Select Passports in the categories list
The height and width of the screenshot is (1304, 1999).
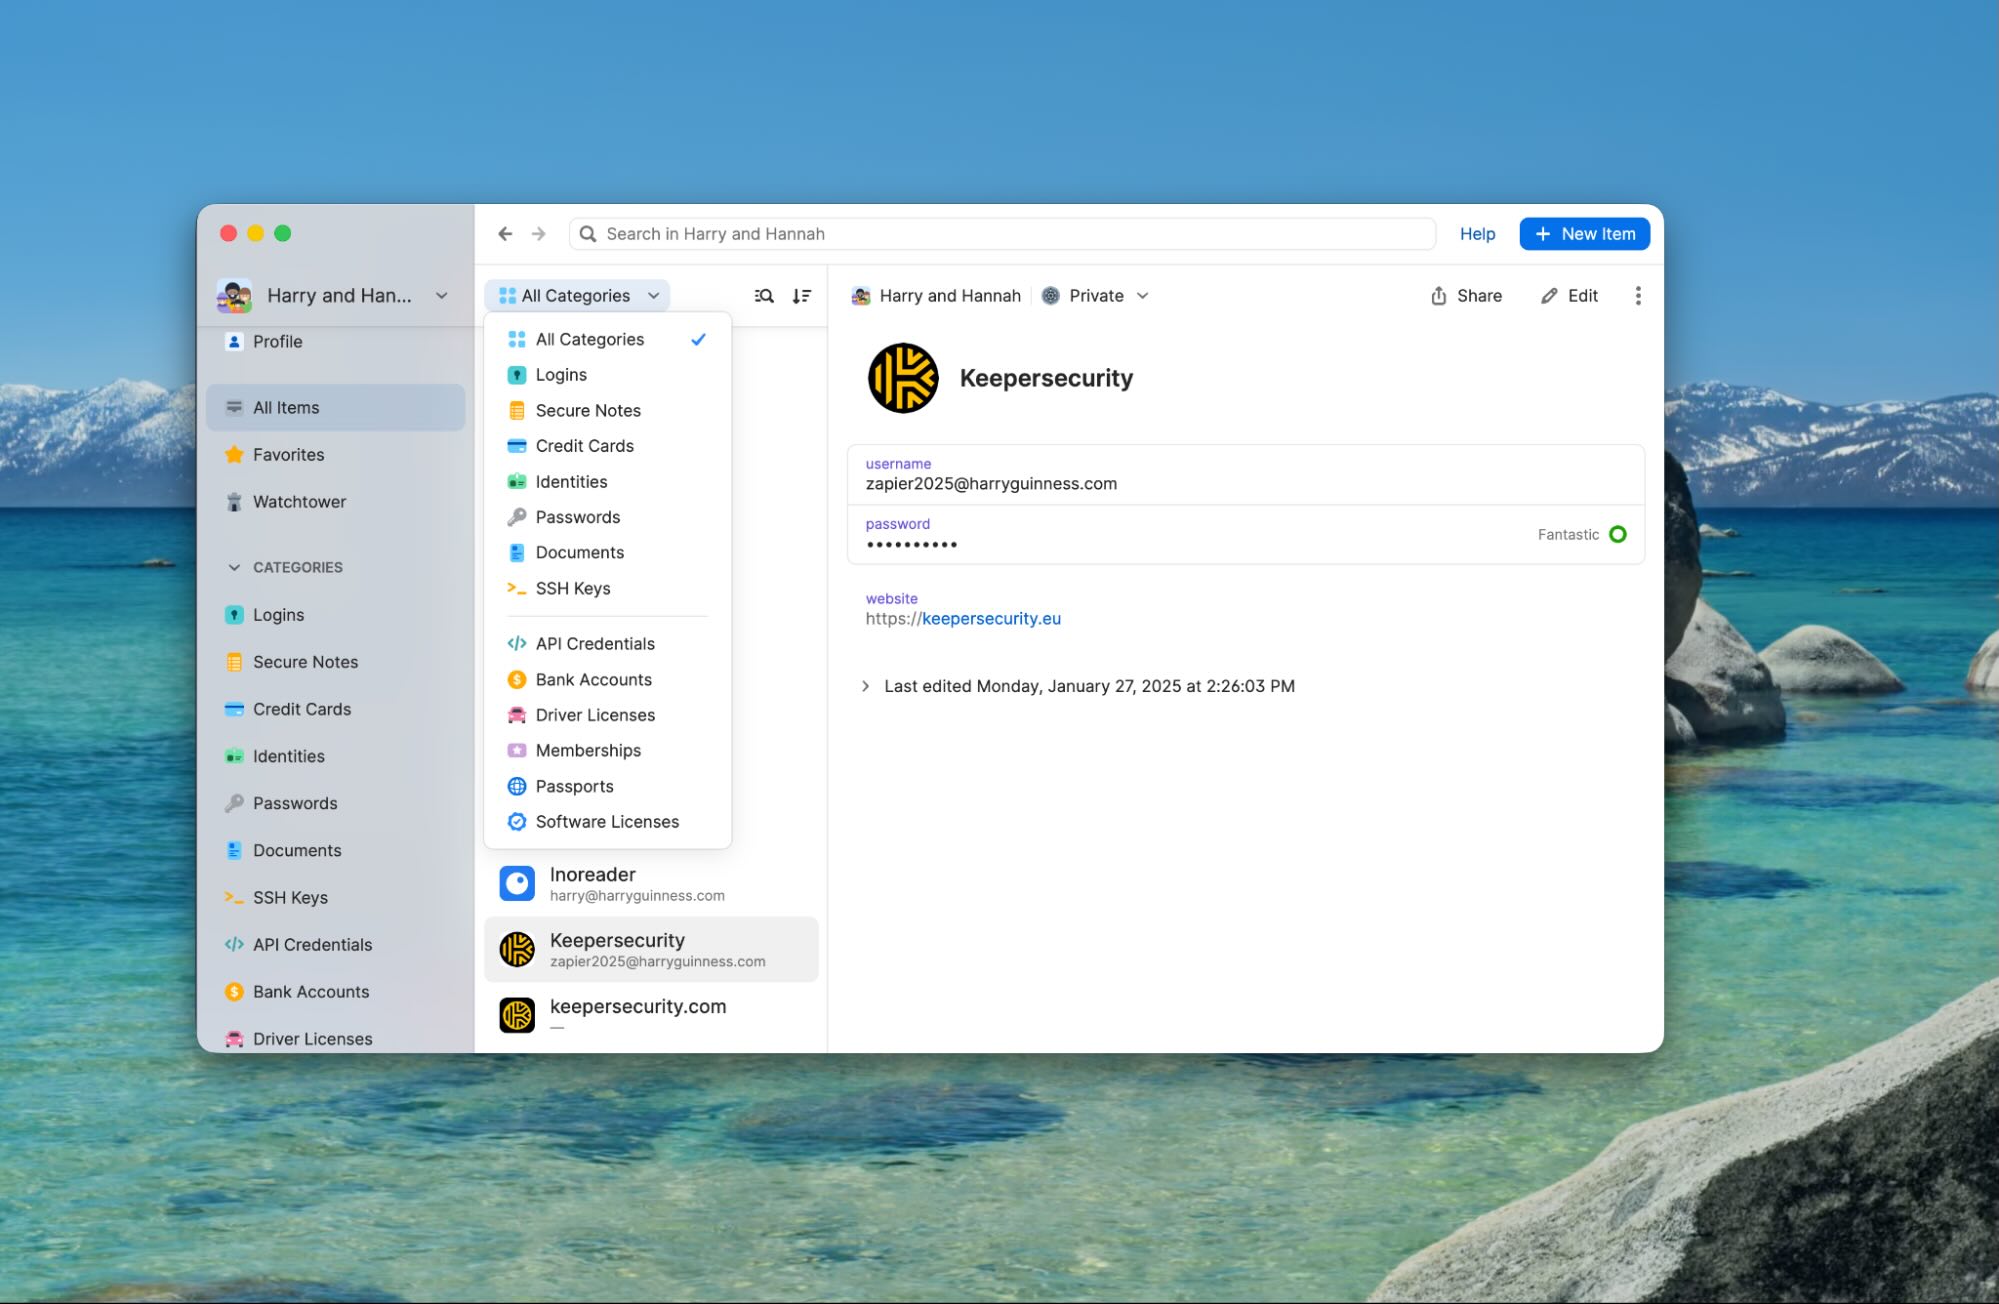[574, 786]
